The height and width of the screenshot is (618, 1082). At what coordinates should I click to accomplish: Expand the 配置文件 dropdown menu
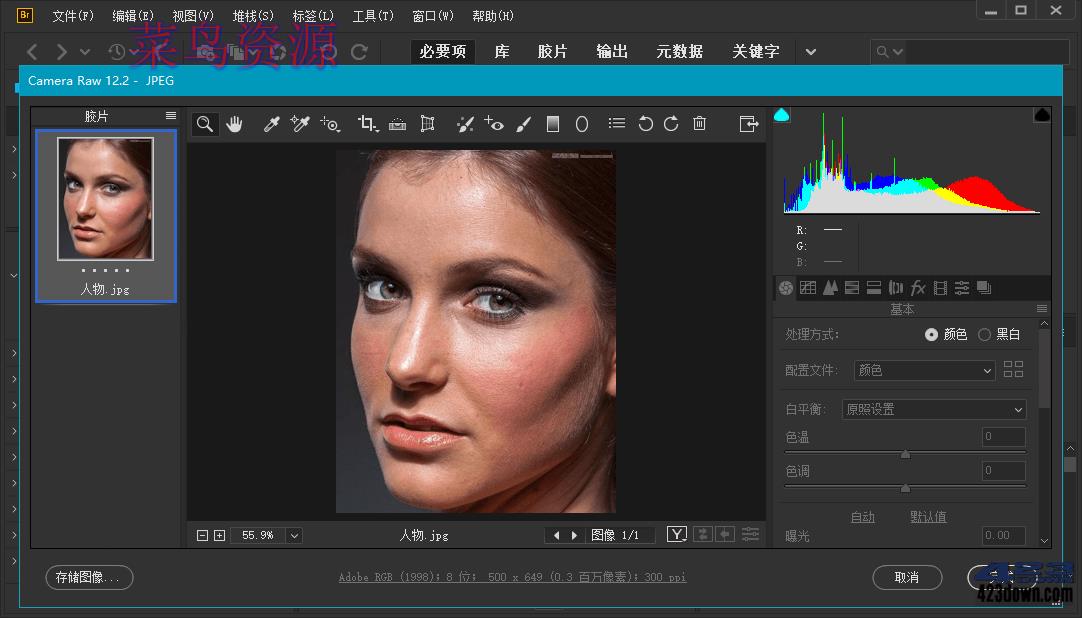[x=923, y=370]
